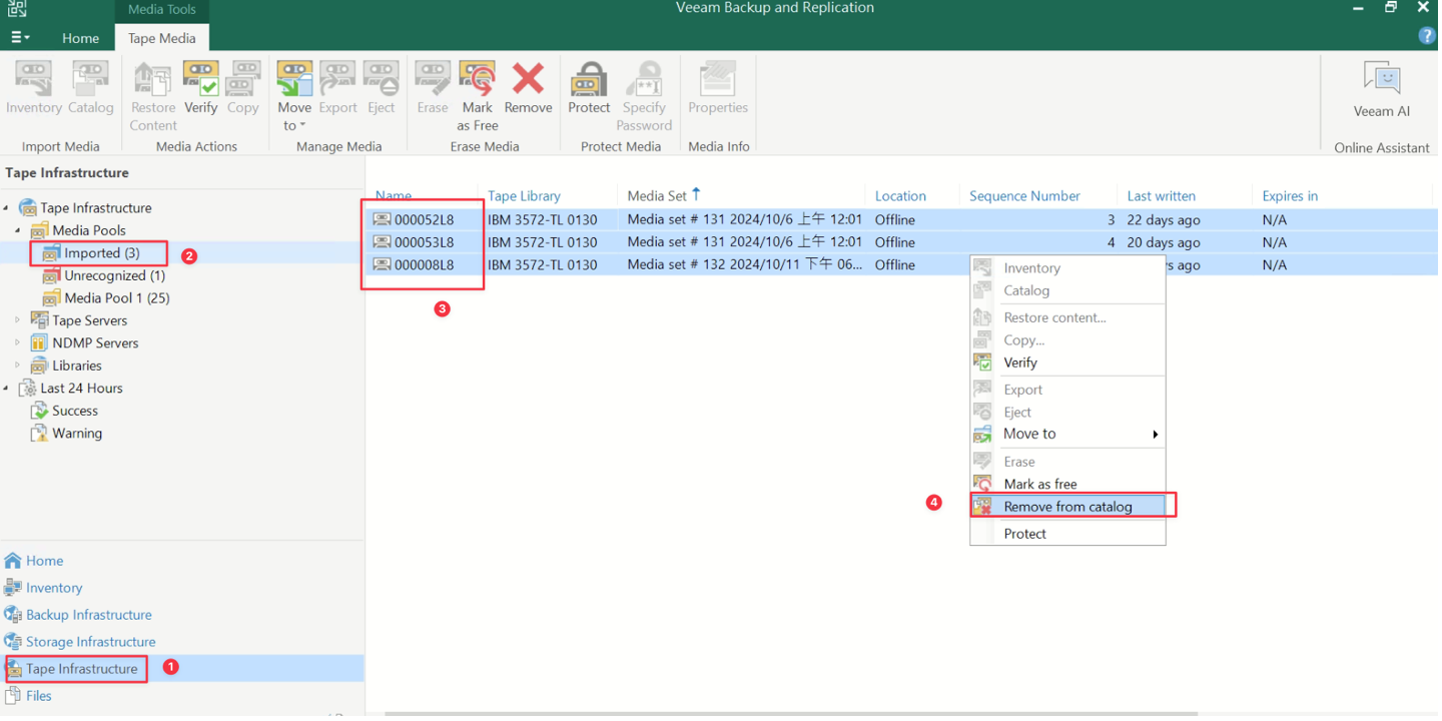Choose Protect in the context menu
Image resolution: width=1442 pixels, height=721 pixels.
pos(1068,534)
